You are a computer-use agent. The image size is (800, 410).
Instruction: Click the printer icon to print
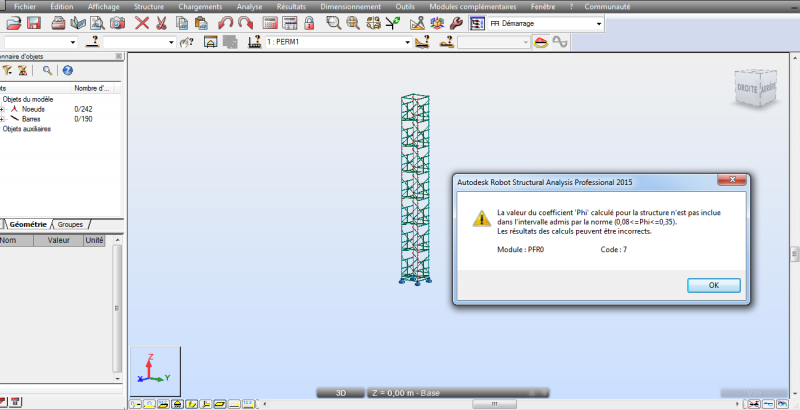59,23
